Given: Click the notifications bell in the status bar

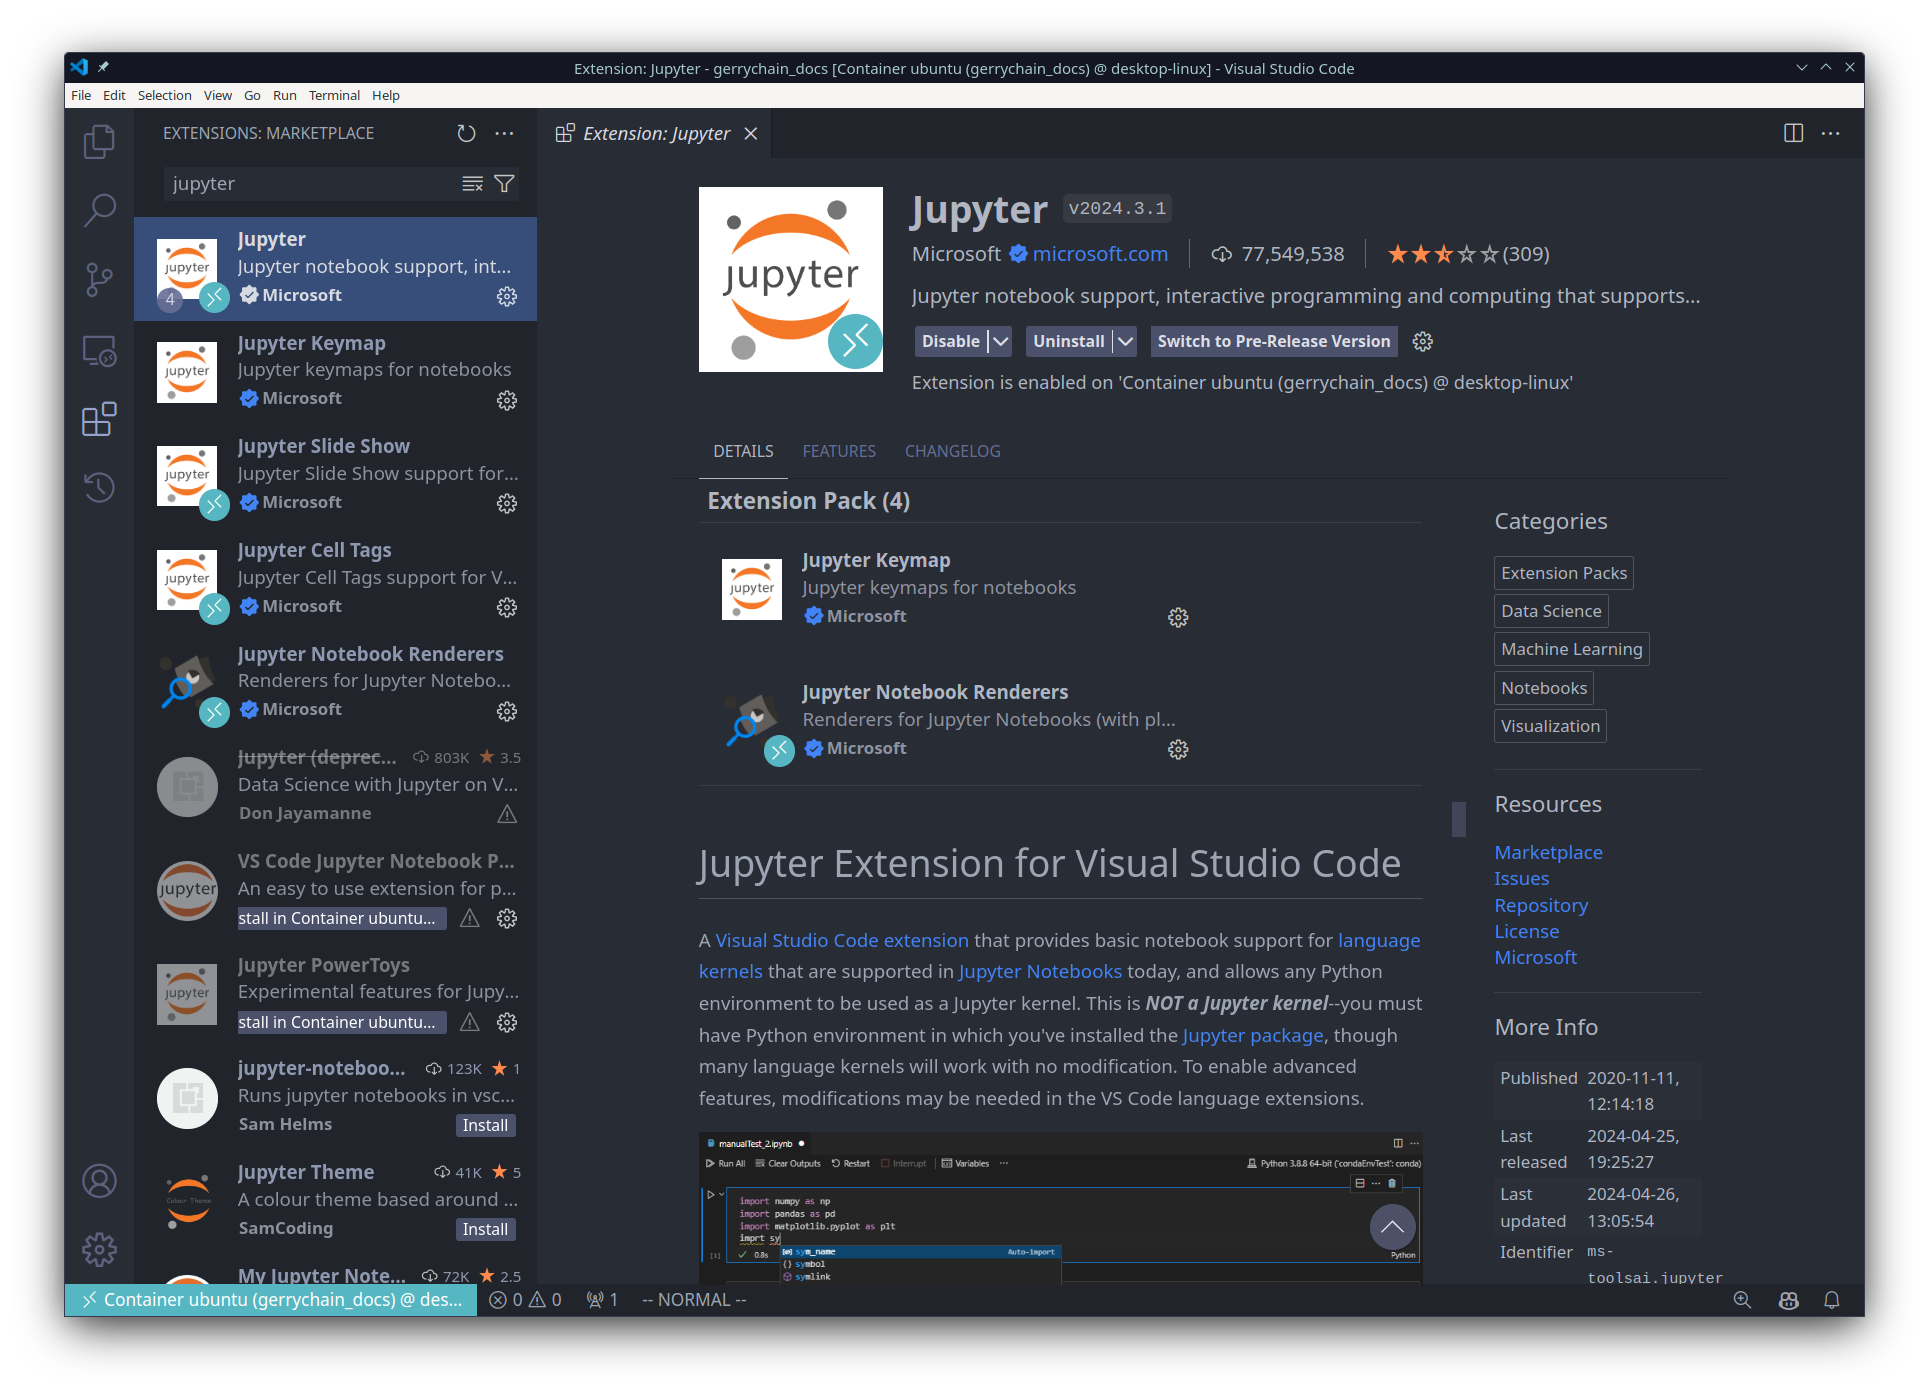Looking at the screenshot, I should click(1832, 1299).
